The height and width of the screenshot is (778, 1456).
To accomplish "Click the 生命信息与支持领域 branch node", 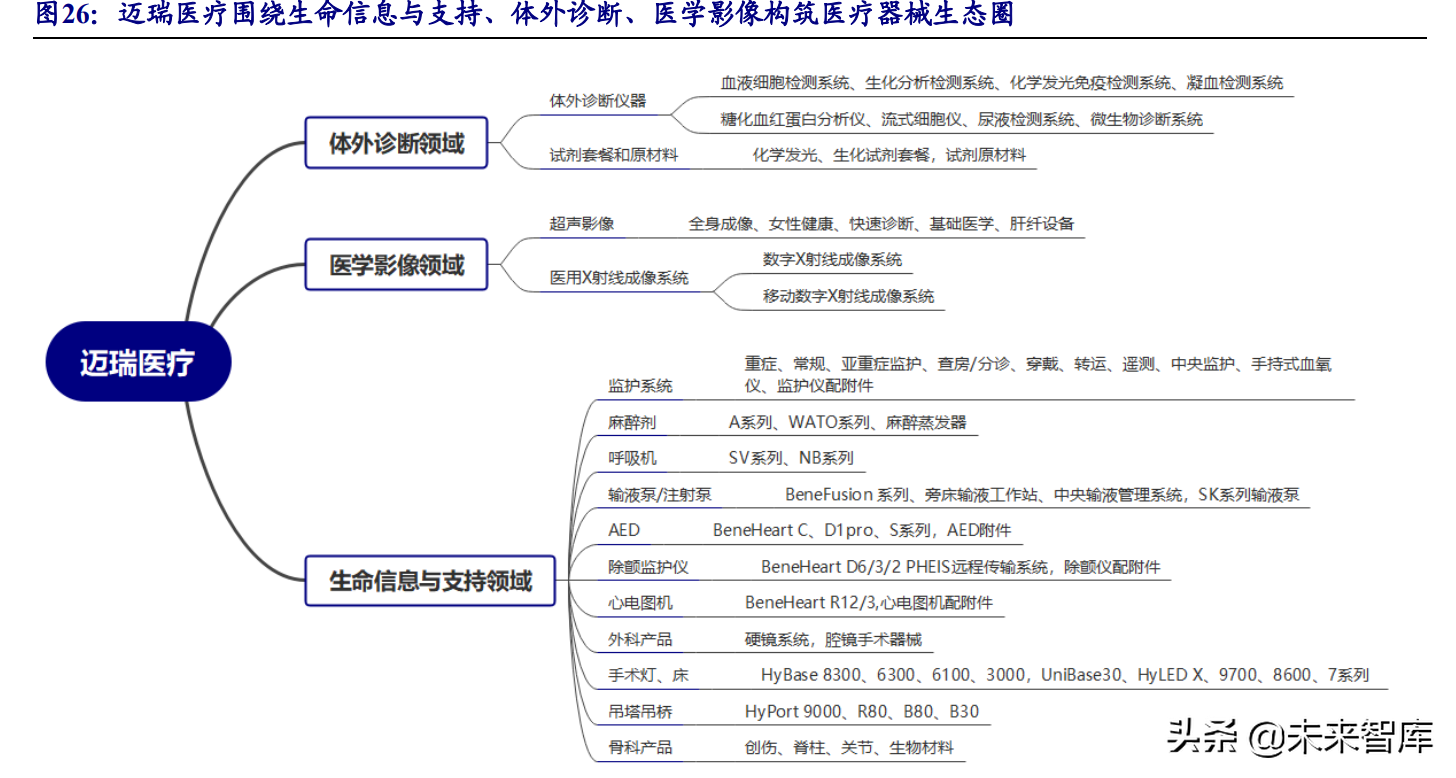I will [430, 580].
